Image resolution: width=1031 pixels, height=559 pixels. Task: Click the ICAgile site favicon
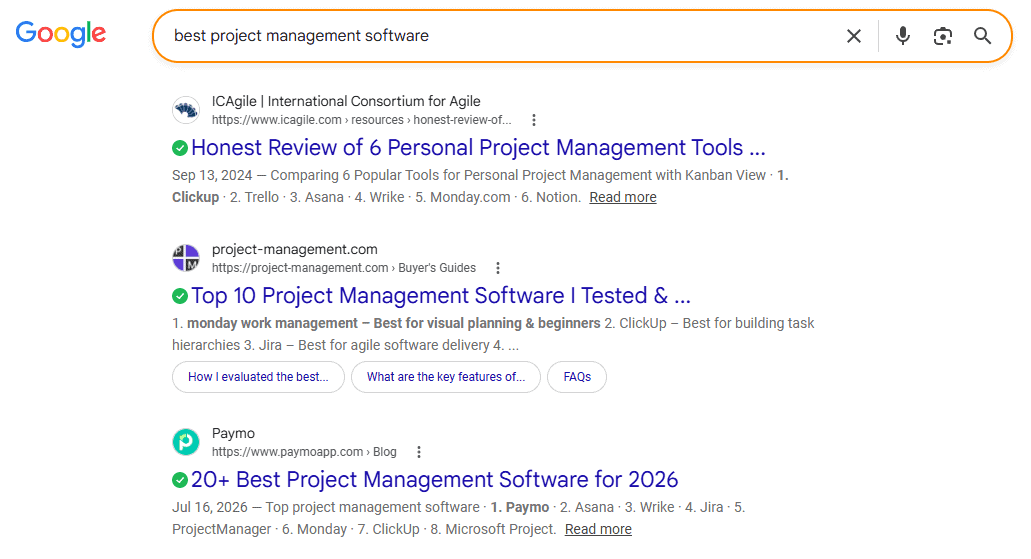(186, 110)
